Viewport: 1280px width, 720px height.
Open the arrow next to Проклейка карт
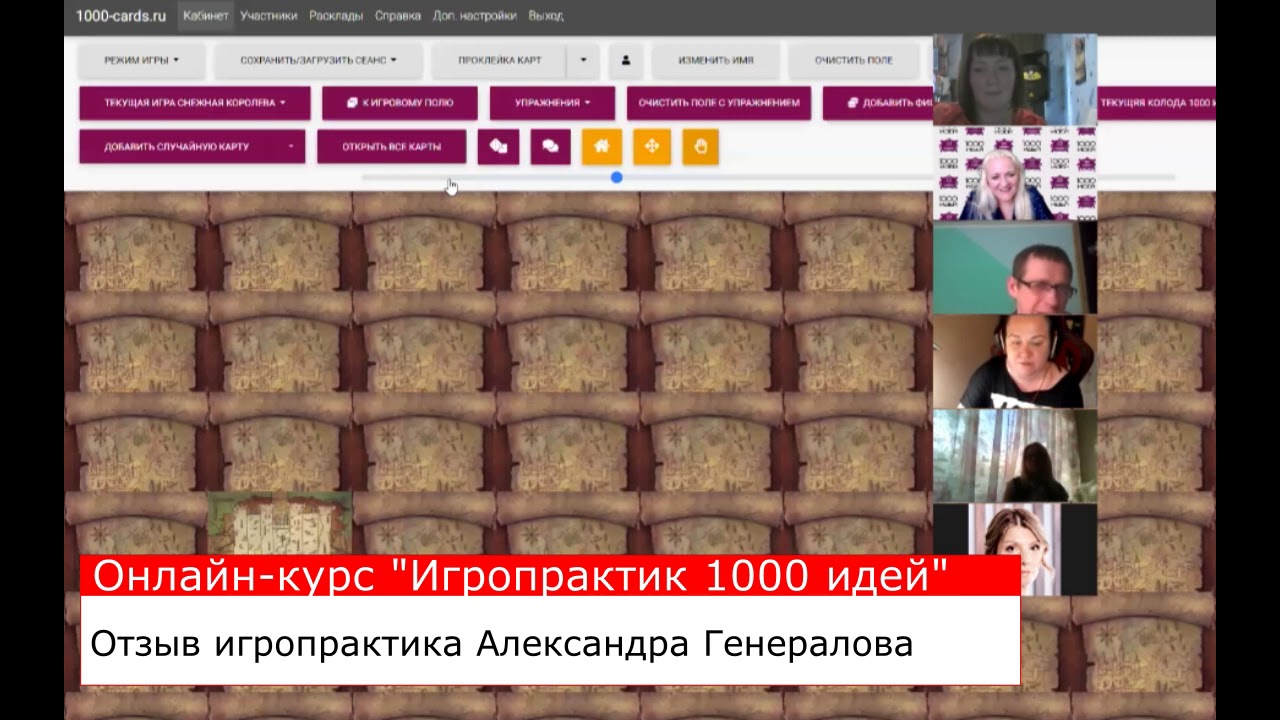[583, 60]
